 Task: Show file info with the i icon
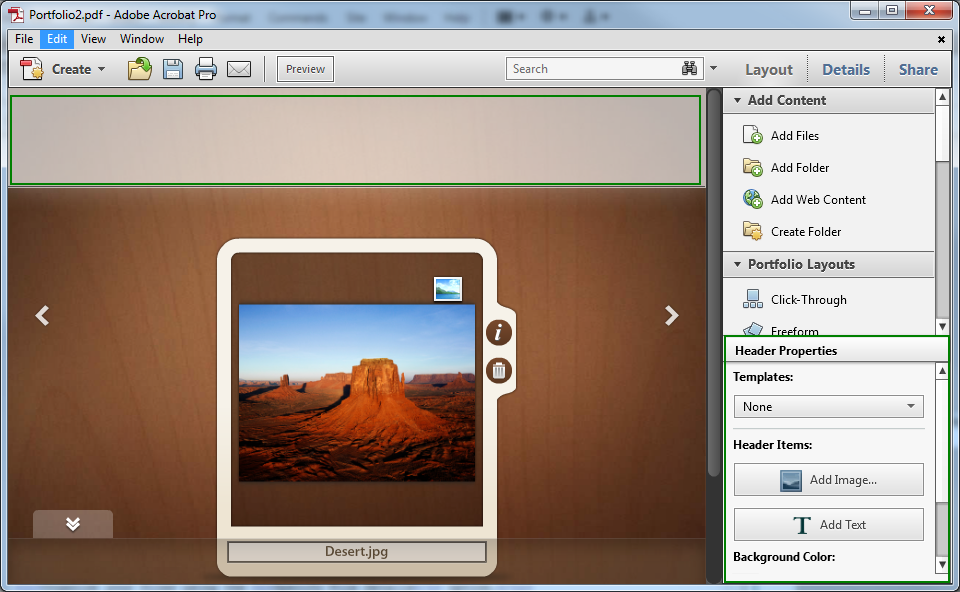pos(499,333)
